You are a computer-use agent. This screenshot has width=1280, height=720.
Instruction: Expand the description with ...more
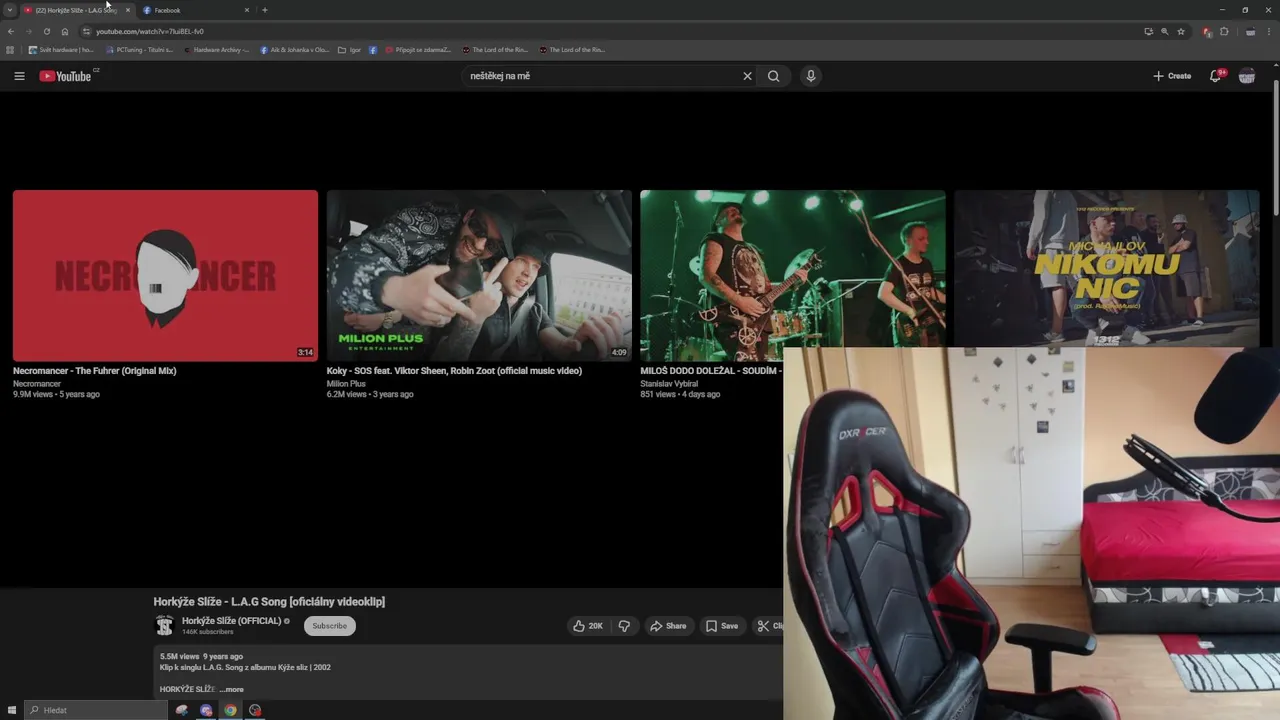[x=232, y=689]
